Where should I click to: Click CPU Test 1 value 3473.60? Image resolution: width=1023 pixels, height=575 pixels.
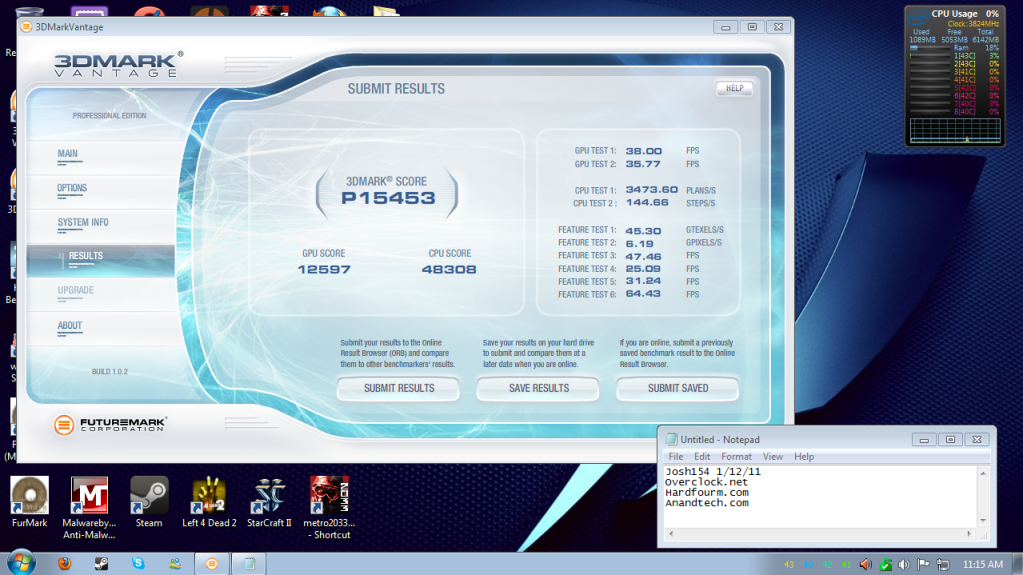(651, 190)
